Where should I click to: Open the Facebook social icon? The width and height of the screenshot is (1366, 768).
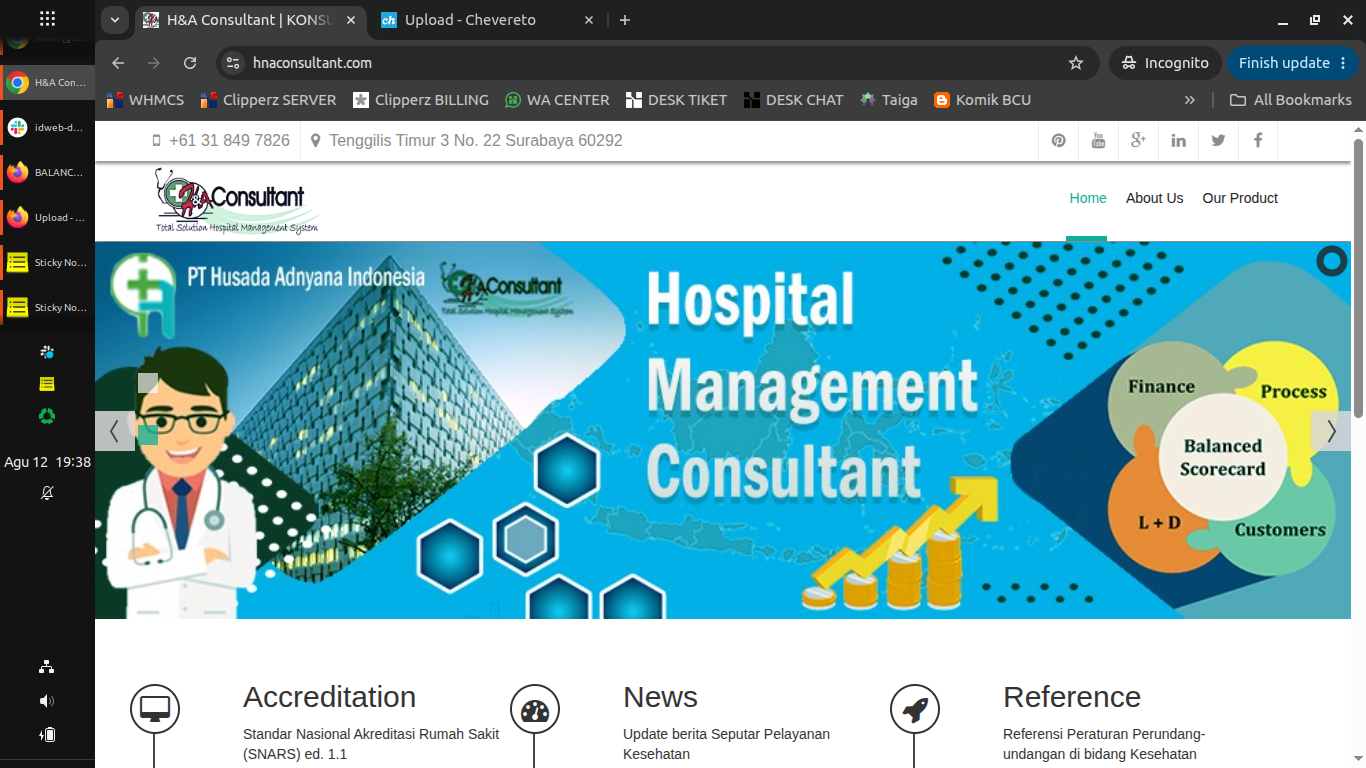pos(1258,141)
